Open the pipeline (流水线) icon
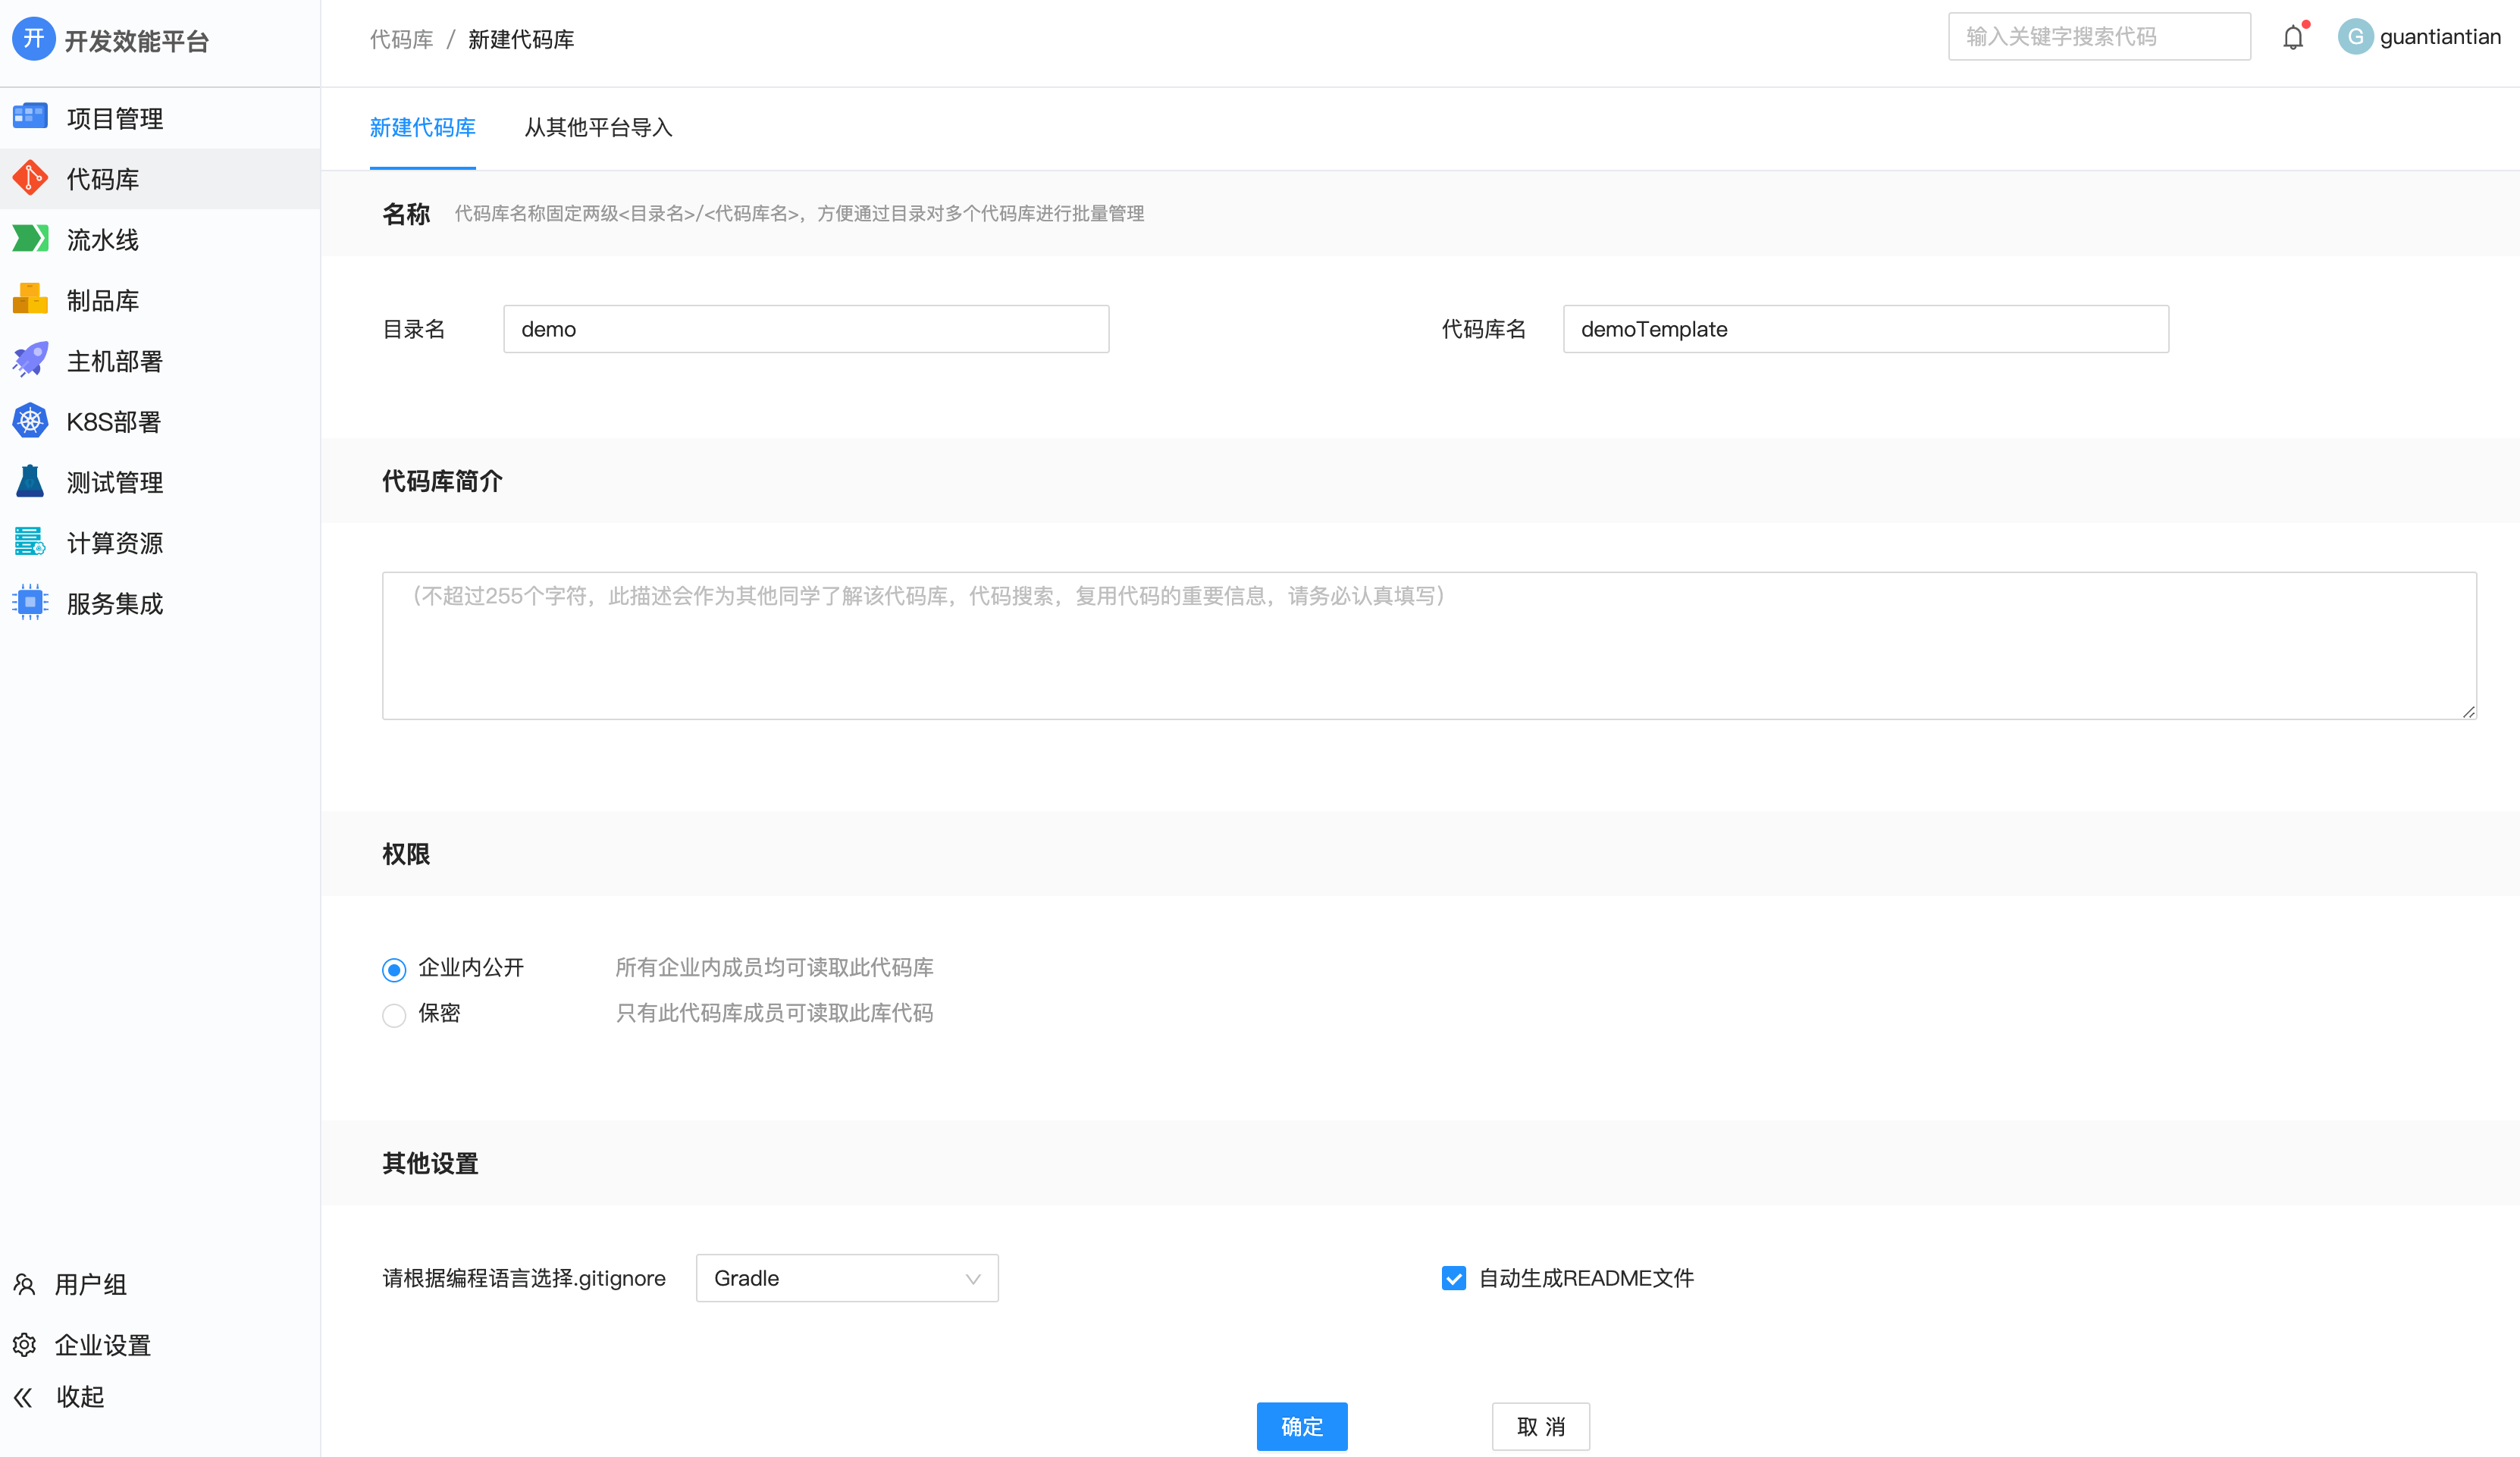2520x1457 pixels. pyautogui.click(x=30, y=239)
